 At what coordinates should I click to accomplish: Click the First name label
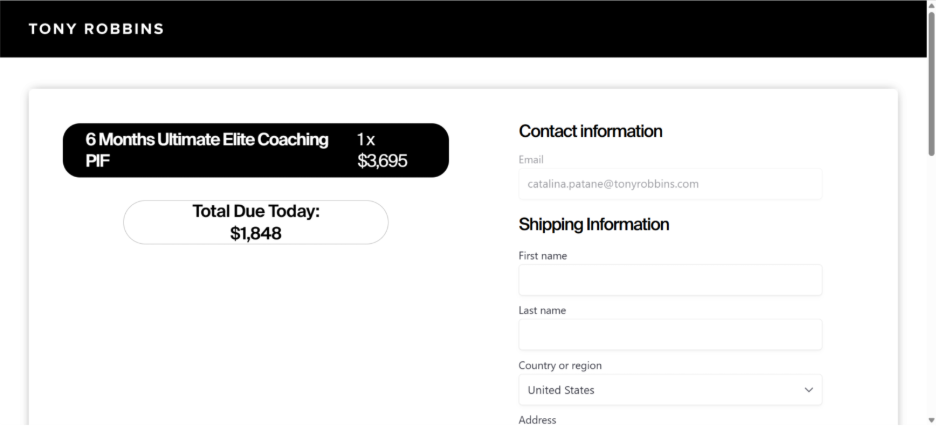click(544, 256)
